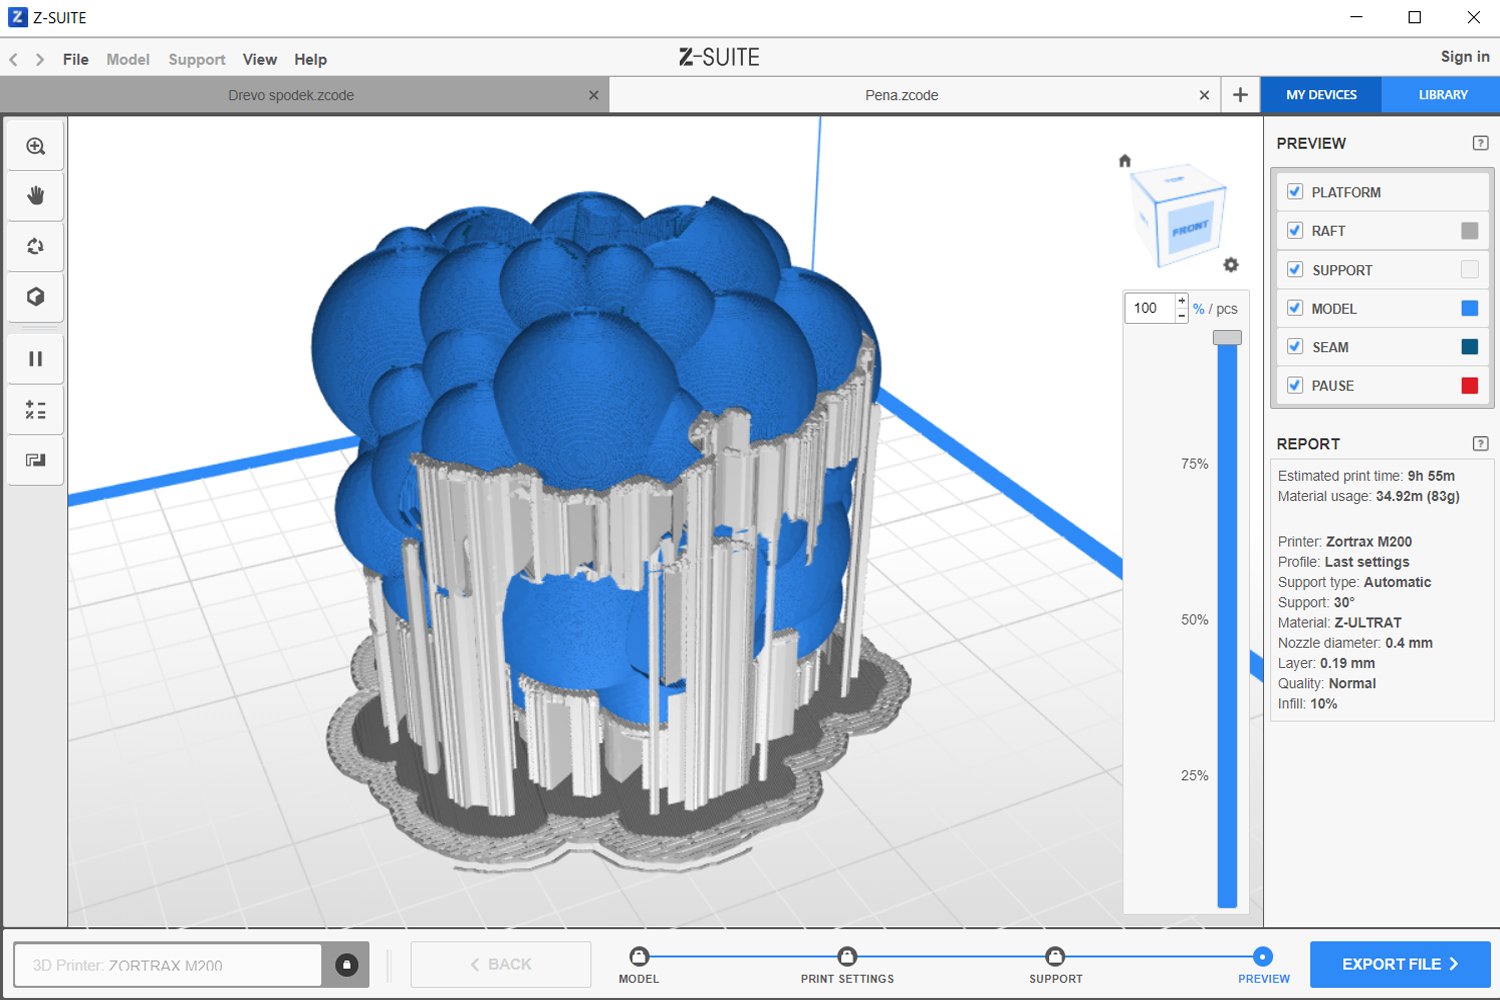The height and width of the screenshot is (1000, 1500).
Task: Click the layer percentage input field
Action: (1150, 308)
